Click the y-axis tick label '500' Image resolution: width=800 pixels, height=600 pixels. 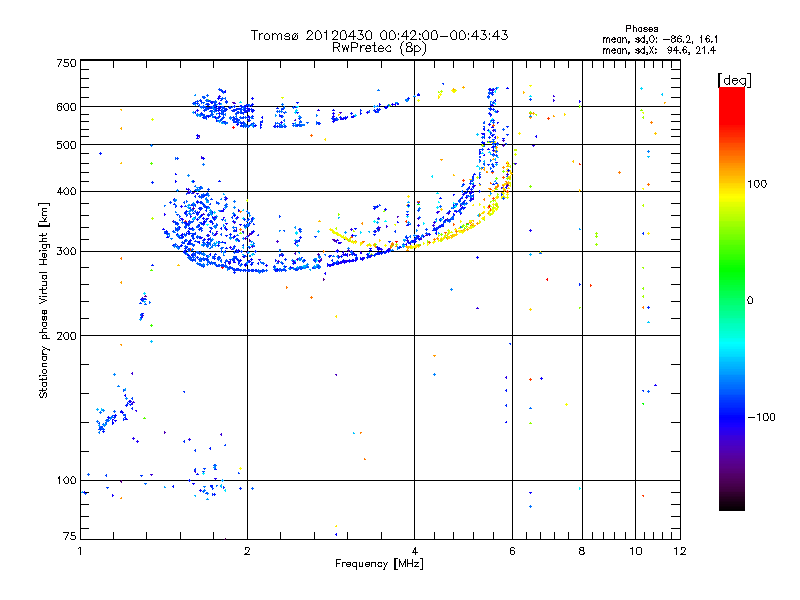click(x=66, y=145)
